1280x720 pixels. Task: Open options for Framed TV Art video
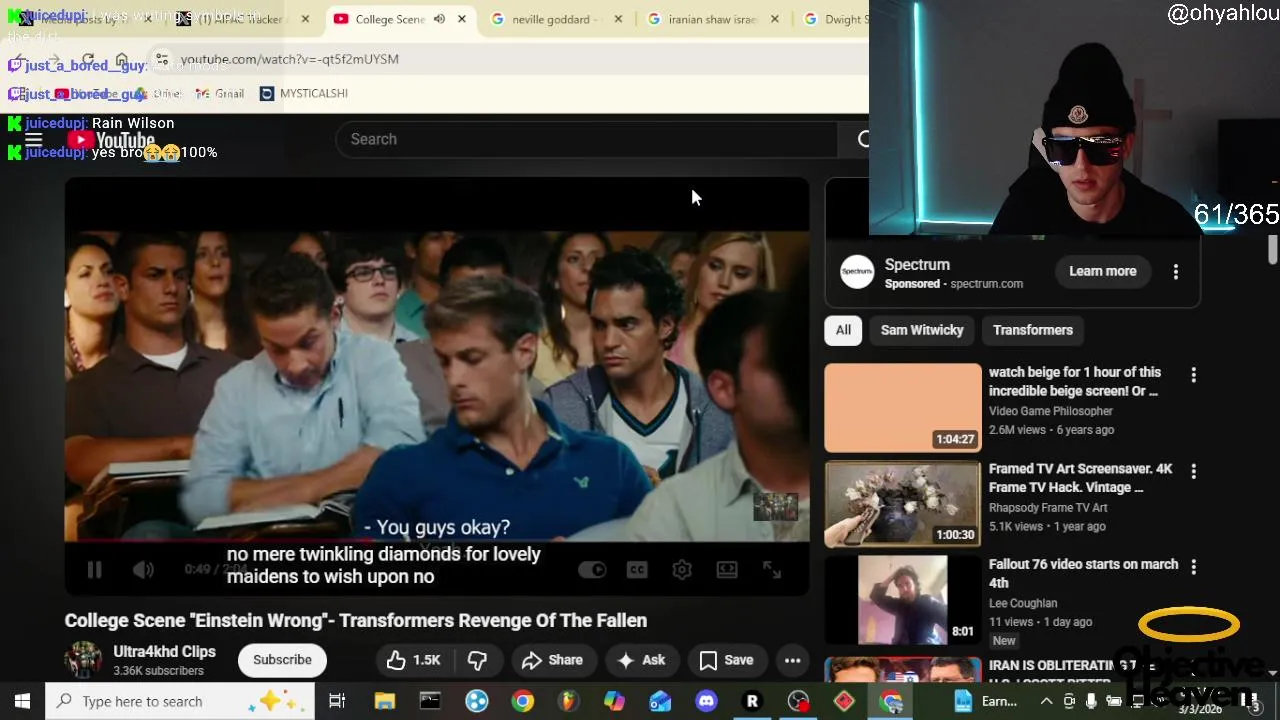click(1193, 471)
